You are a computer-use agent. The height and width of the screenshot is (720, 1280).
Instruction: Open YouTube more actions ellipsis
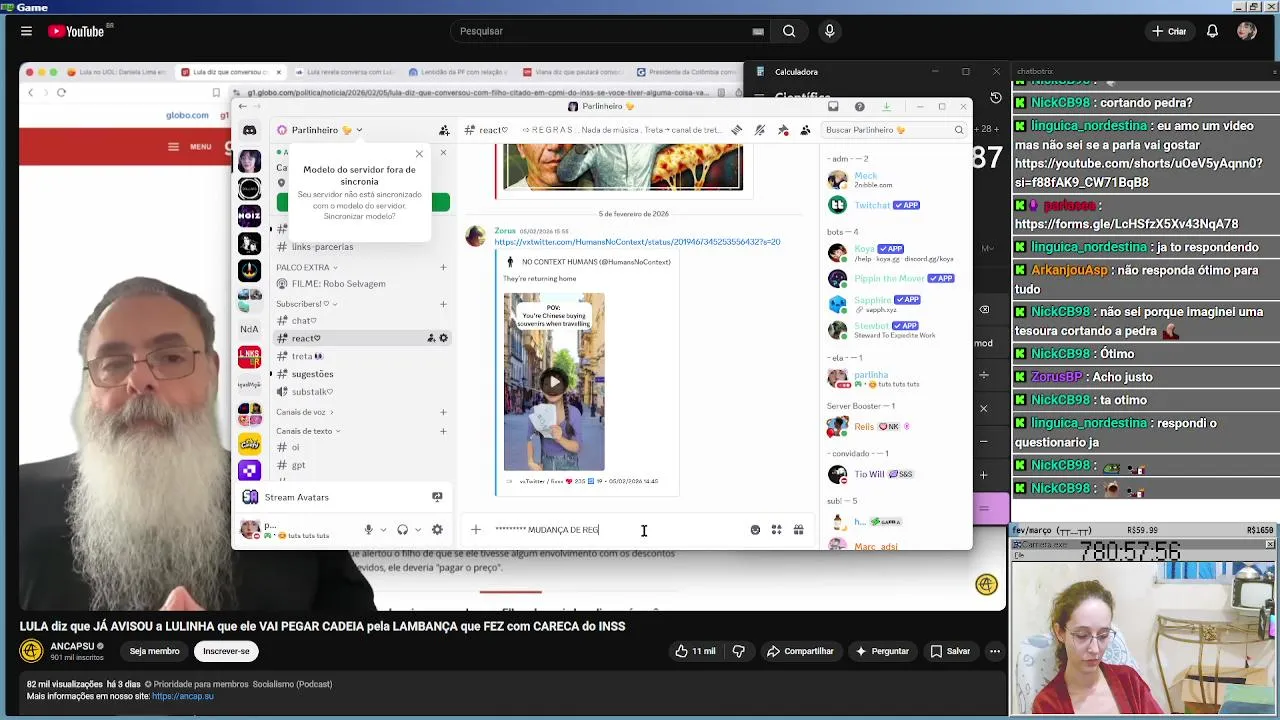pos(994,651)
